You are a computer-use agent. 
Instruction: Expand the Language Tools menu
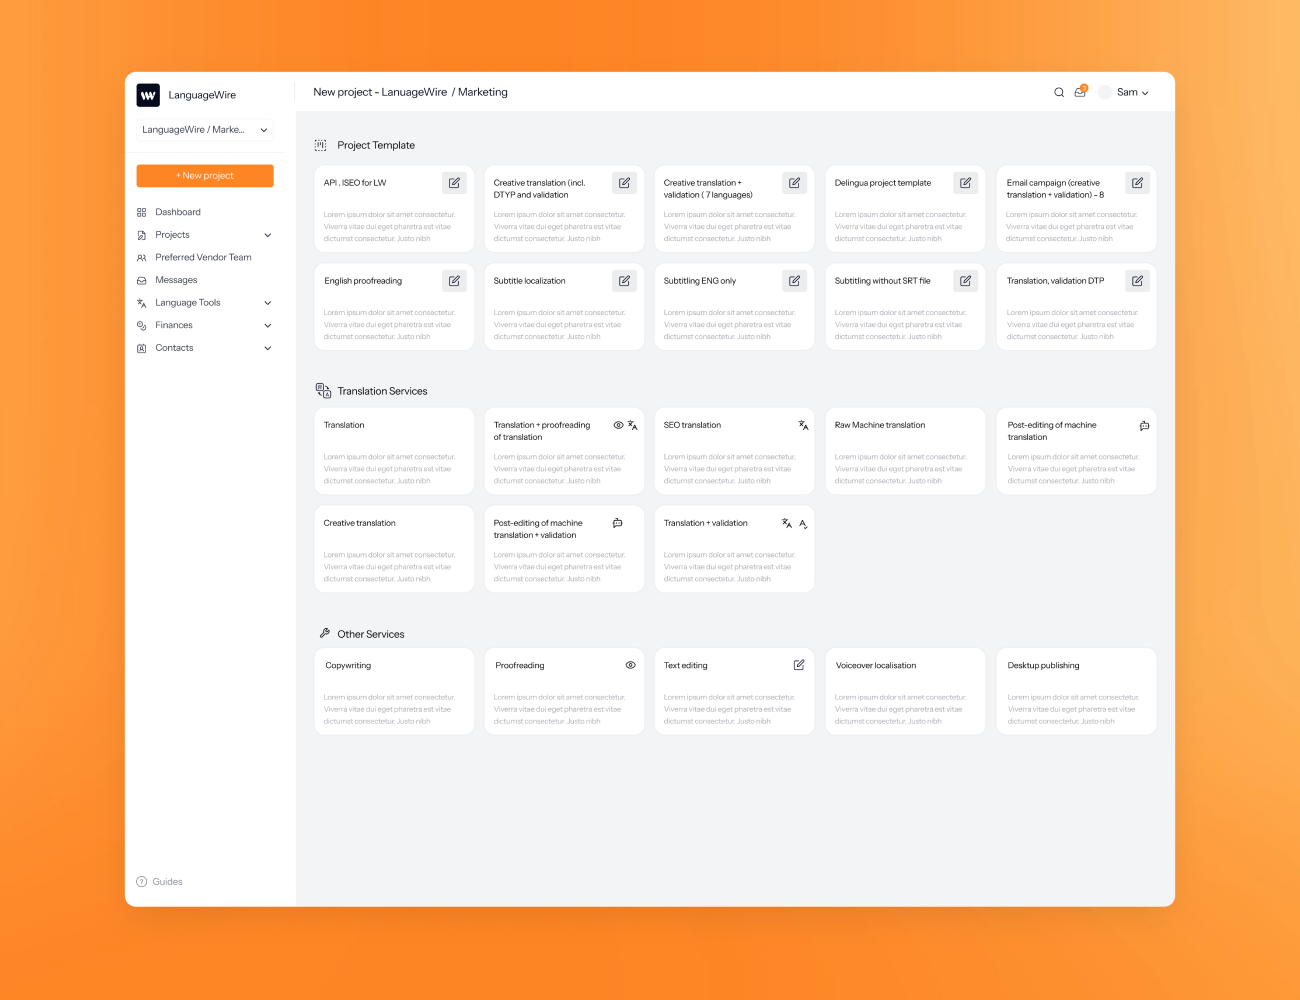[267, 302]
